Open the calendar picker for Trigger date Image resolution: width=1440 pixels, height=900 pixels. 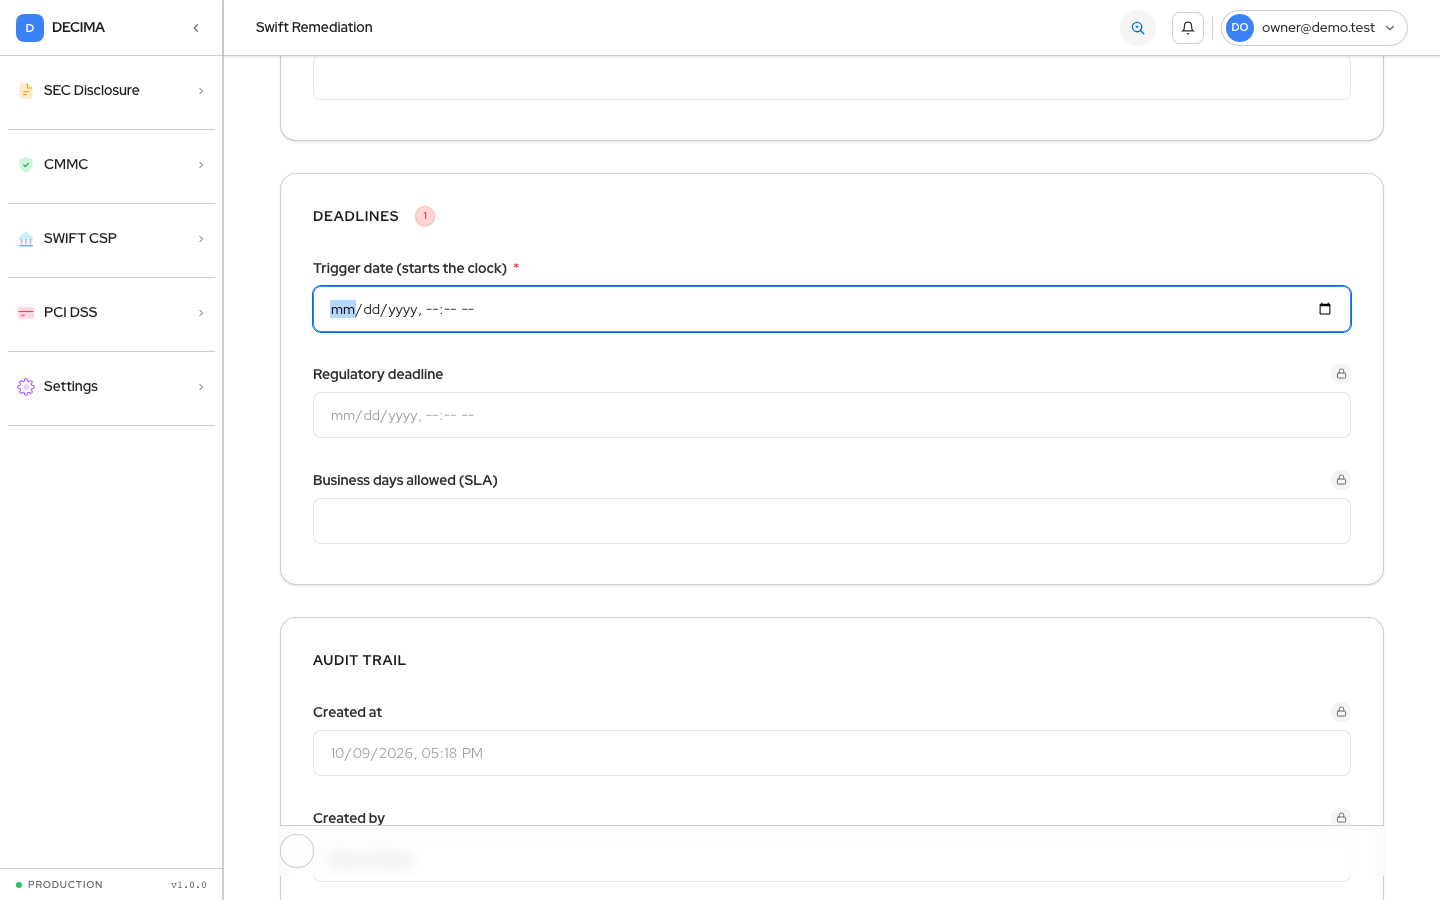pos(1325,309)
